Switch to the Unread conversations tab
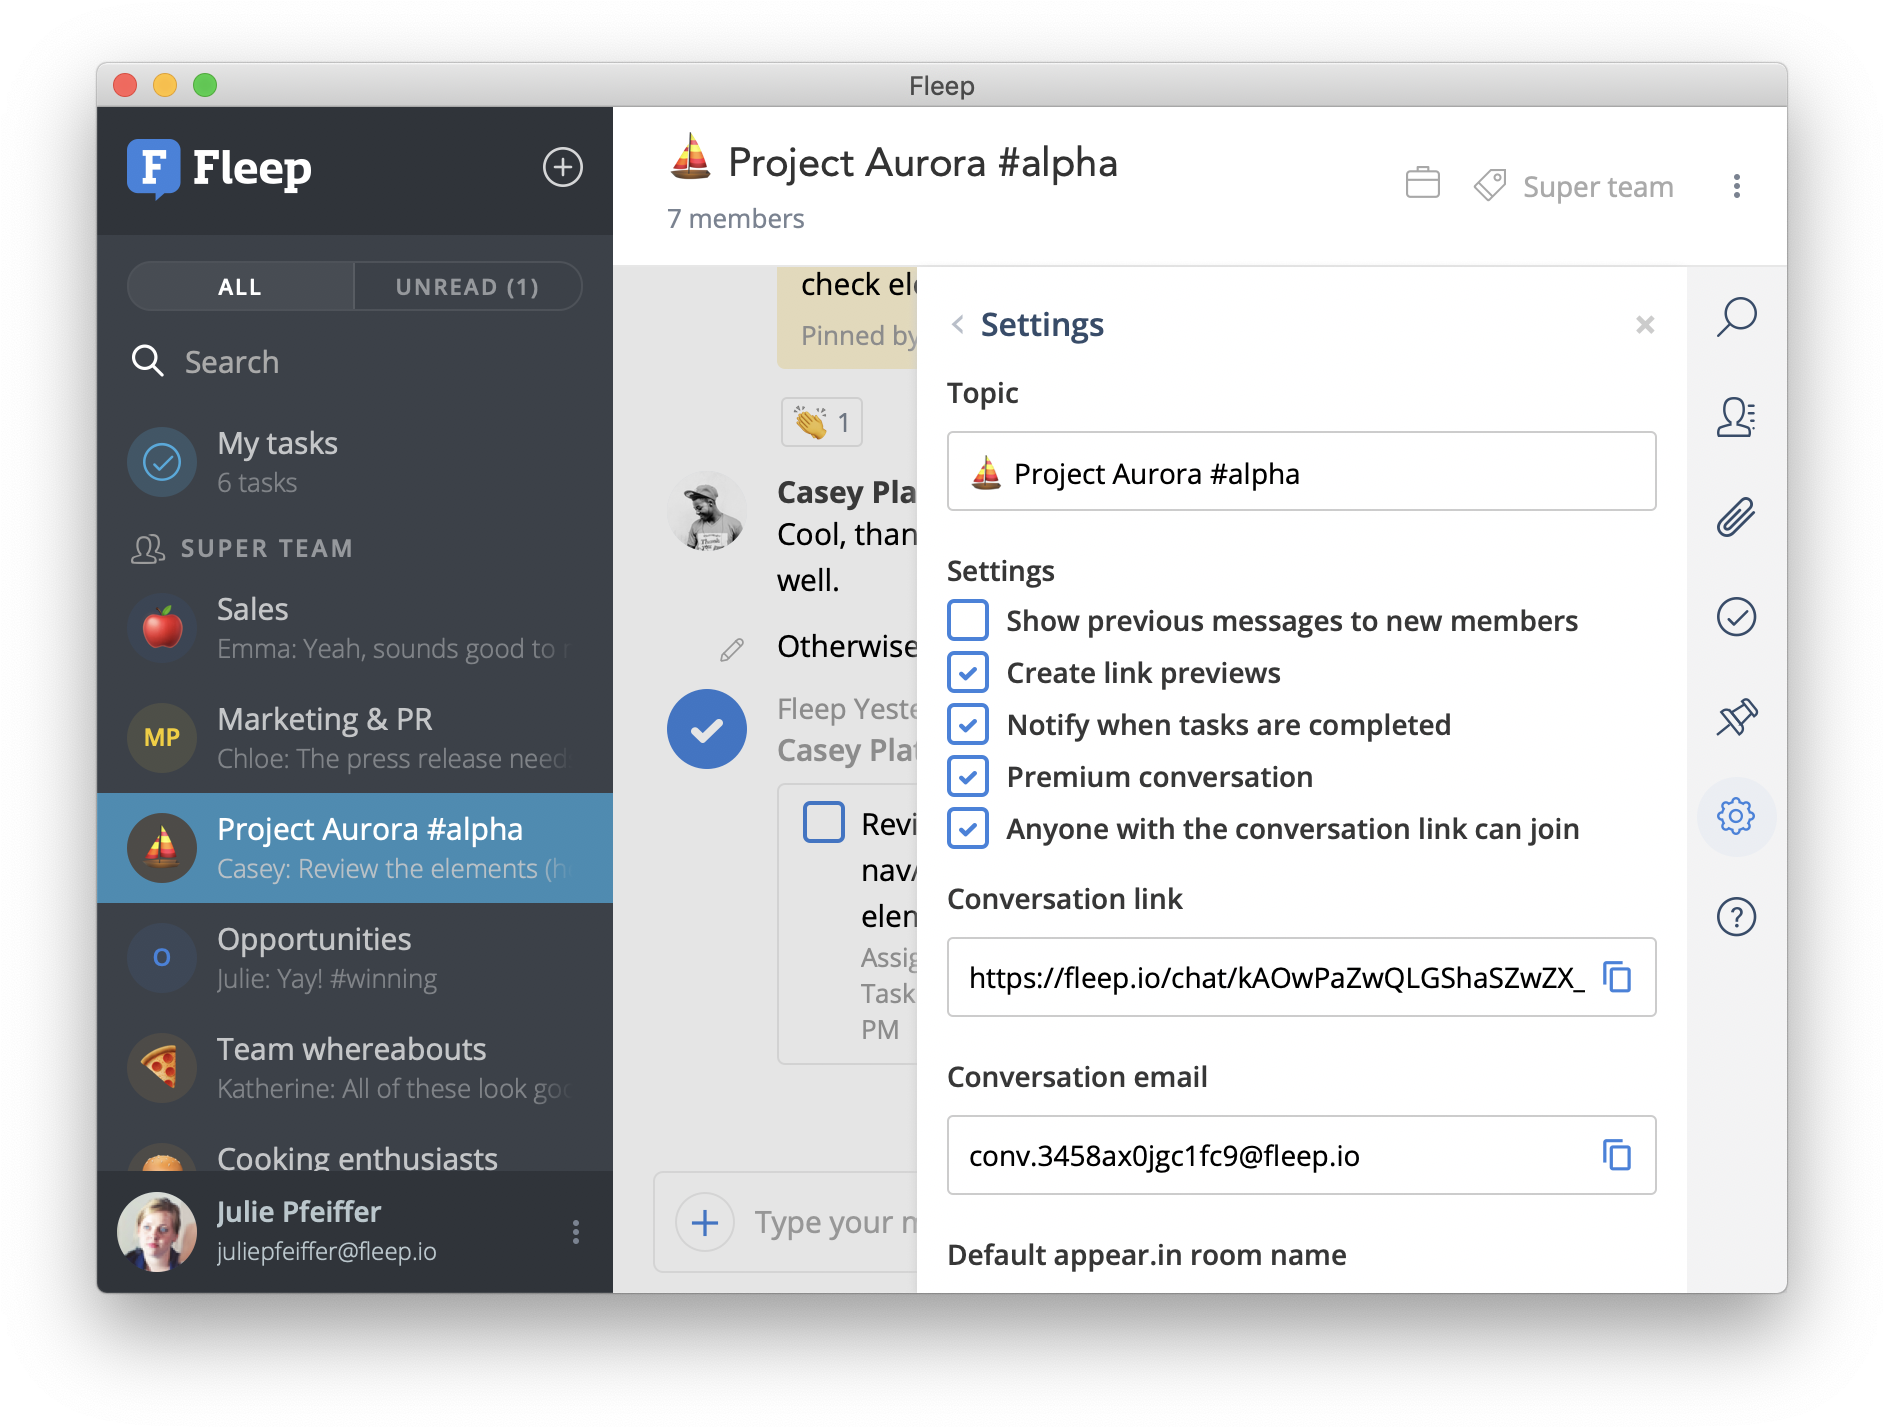This screenshot has width=1883, height=1427. 467,286
